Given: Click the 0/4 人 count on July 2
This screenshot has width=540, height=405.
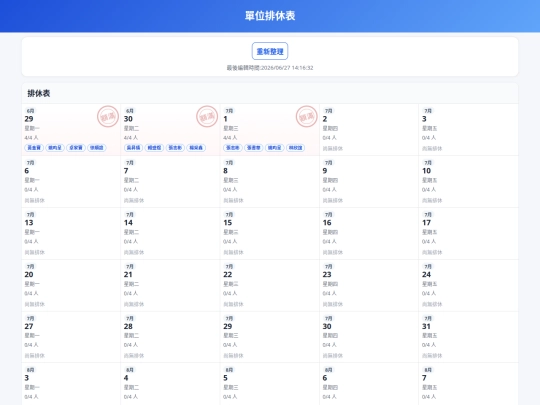Looking at the screenshot, I should [x=330, y=138].
